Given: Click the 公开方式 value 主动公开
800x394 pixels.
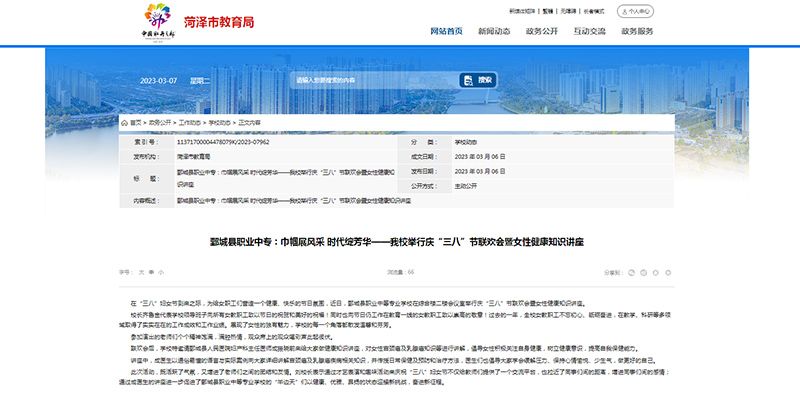Looking at the screenshot, I should (x=465, y=186).
